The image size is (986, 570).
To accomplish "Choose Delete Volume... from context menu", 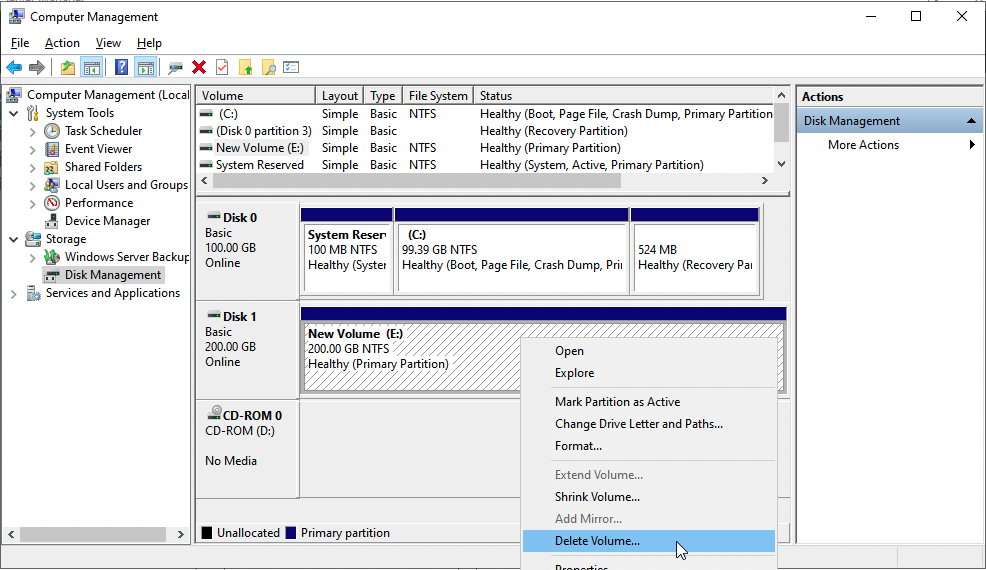I will point(649,541).
